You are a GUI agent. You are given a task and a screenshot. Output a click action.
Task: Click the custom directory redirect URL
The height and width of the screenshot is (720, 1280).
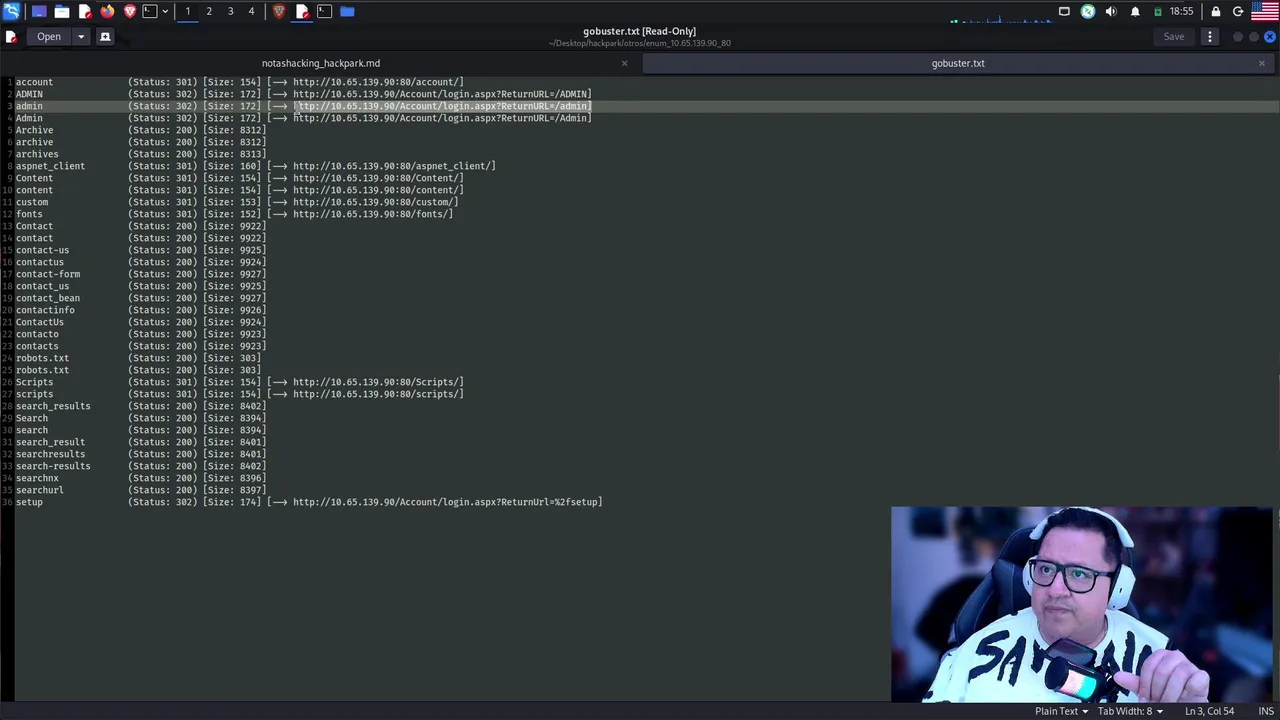[375, 202]
